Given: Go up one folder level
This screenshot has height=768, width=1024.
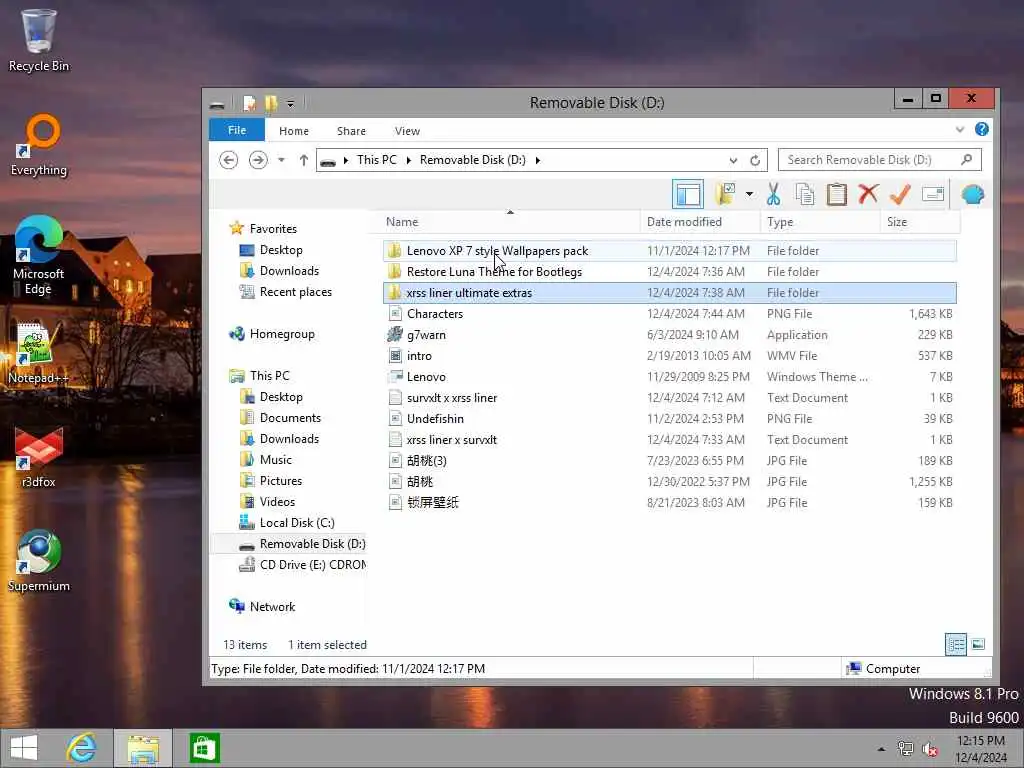Looking at the screenshot, I should (x=304, y=160).
